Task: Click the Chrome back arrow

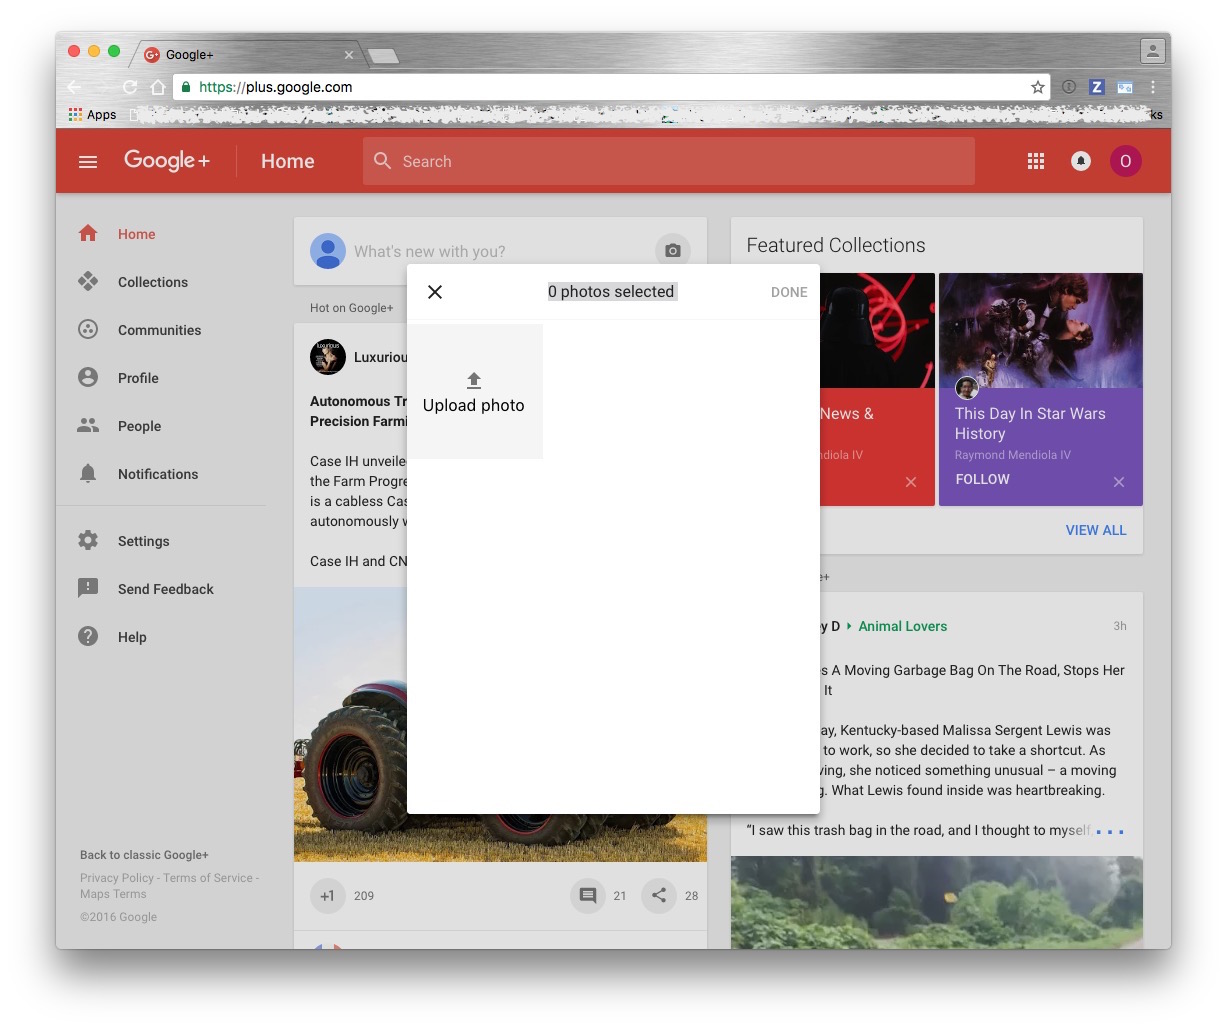Action: (x=75, y=87)
